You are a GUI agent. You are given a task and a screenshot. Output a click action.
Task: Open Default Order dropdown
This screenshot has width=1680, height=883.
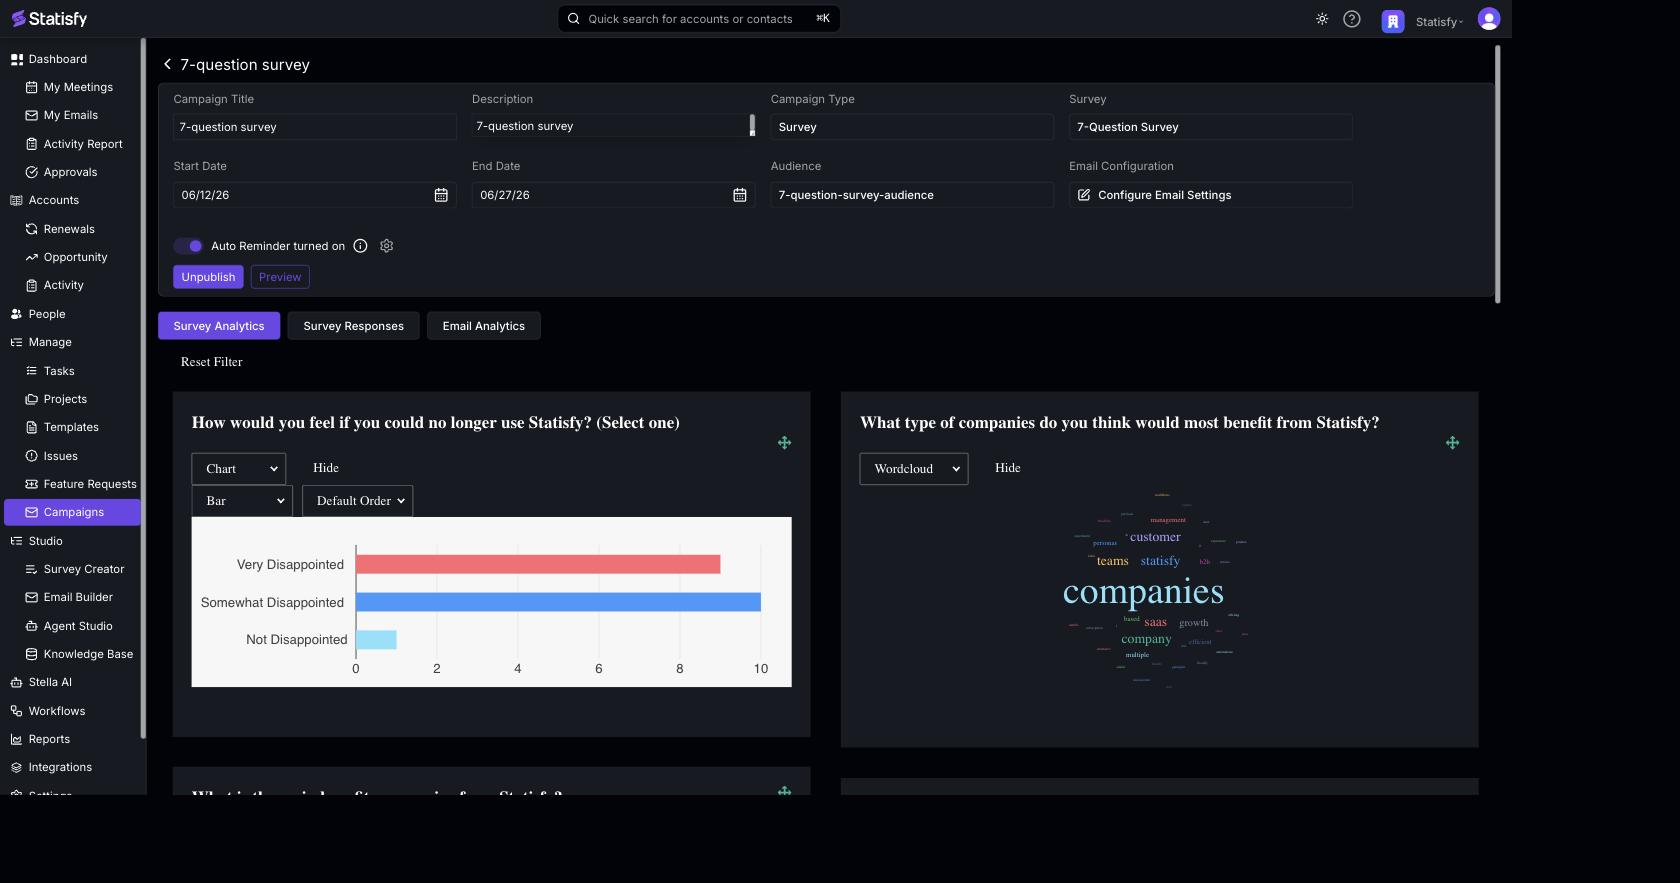pos(358,501)
